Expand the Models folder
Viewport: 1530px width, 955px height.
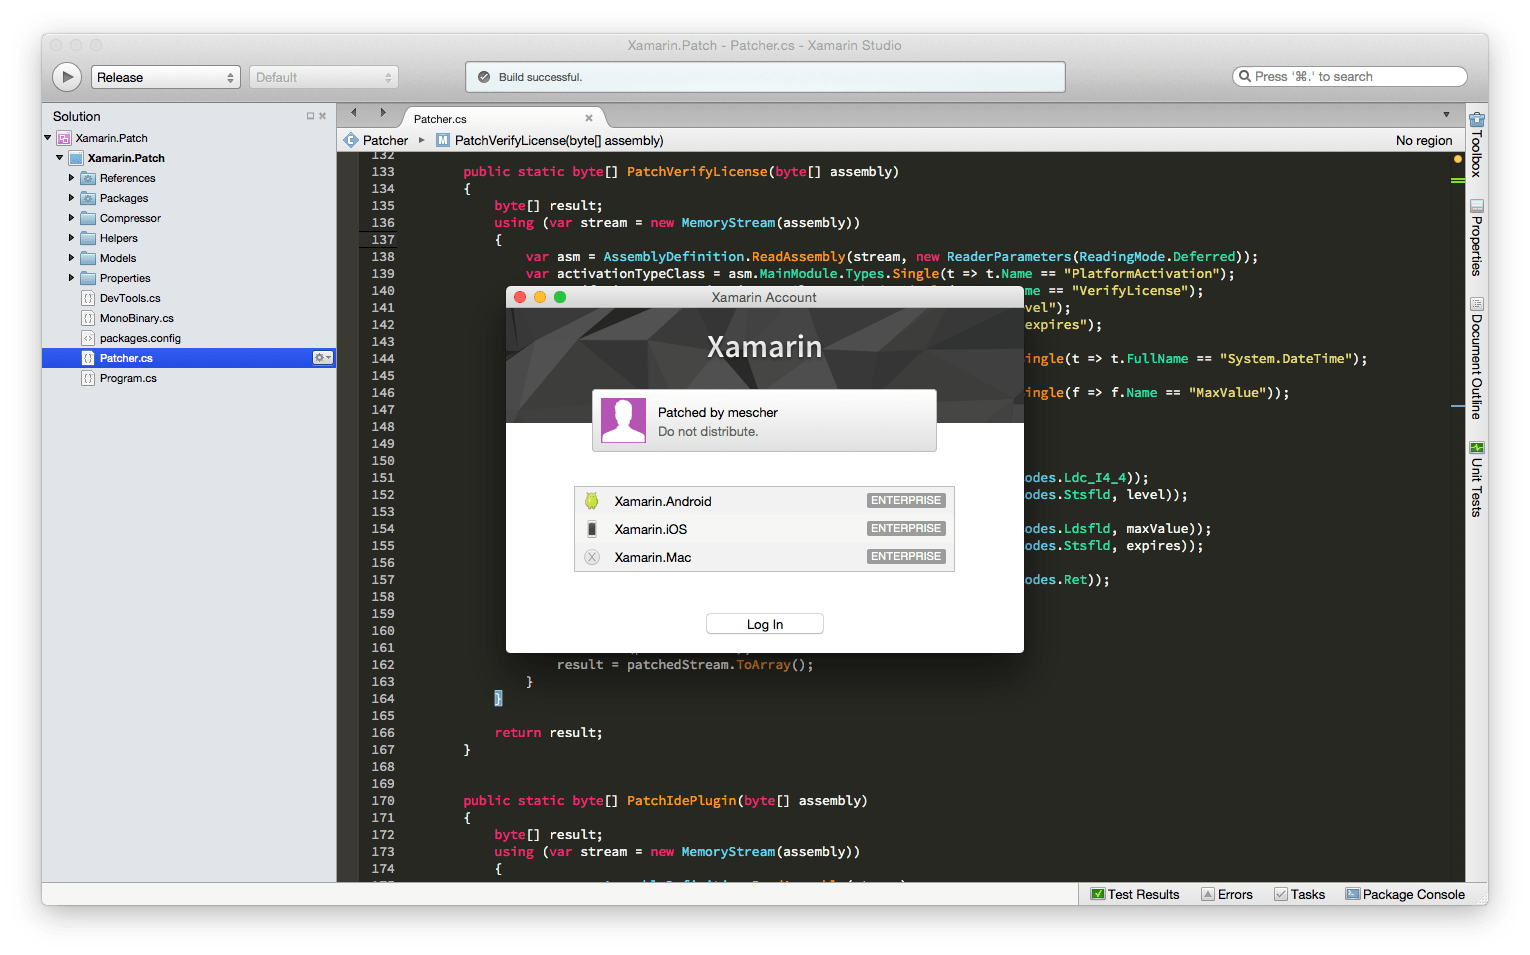tap(71, 258)
